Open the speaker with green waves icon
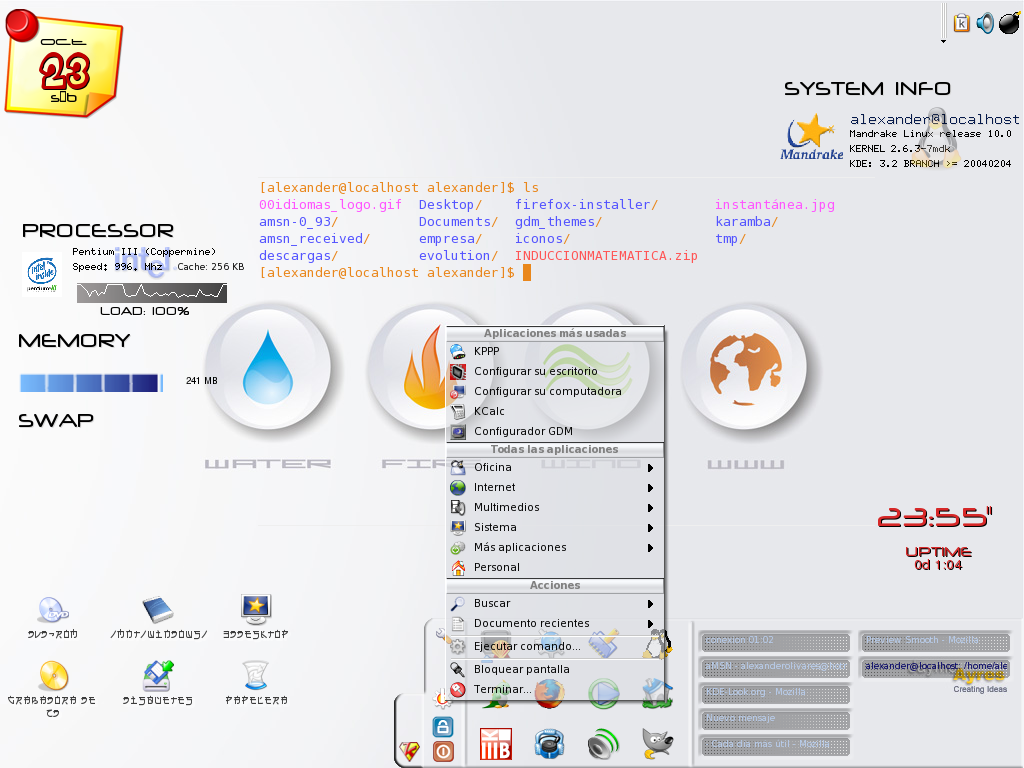Viewport: 1024px width, 768px height. 603,744
